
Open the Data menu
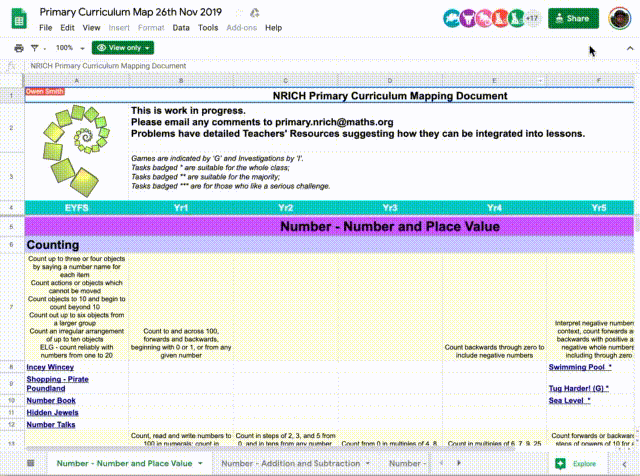pos(181,28)
